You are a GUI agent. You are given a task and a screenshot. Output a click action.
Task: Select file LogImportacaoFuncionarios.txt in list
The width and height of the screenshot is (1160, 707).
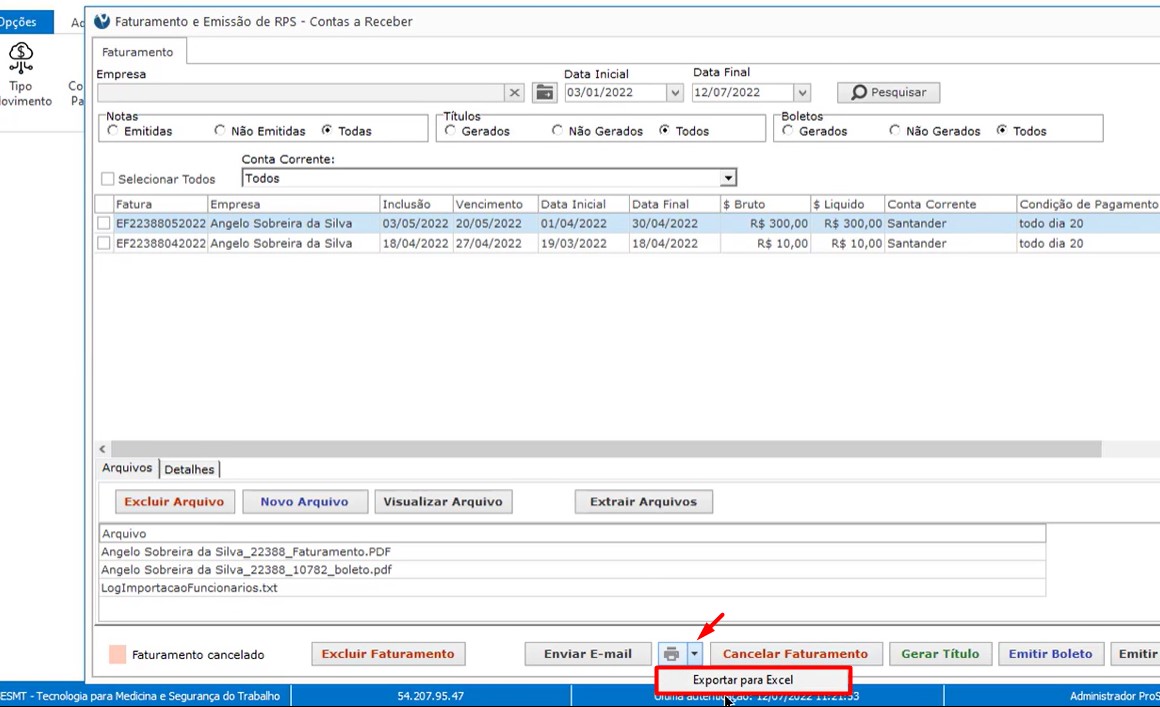[x=189, y=588]
